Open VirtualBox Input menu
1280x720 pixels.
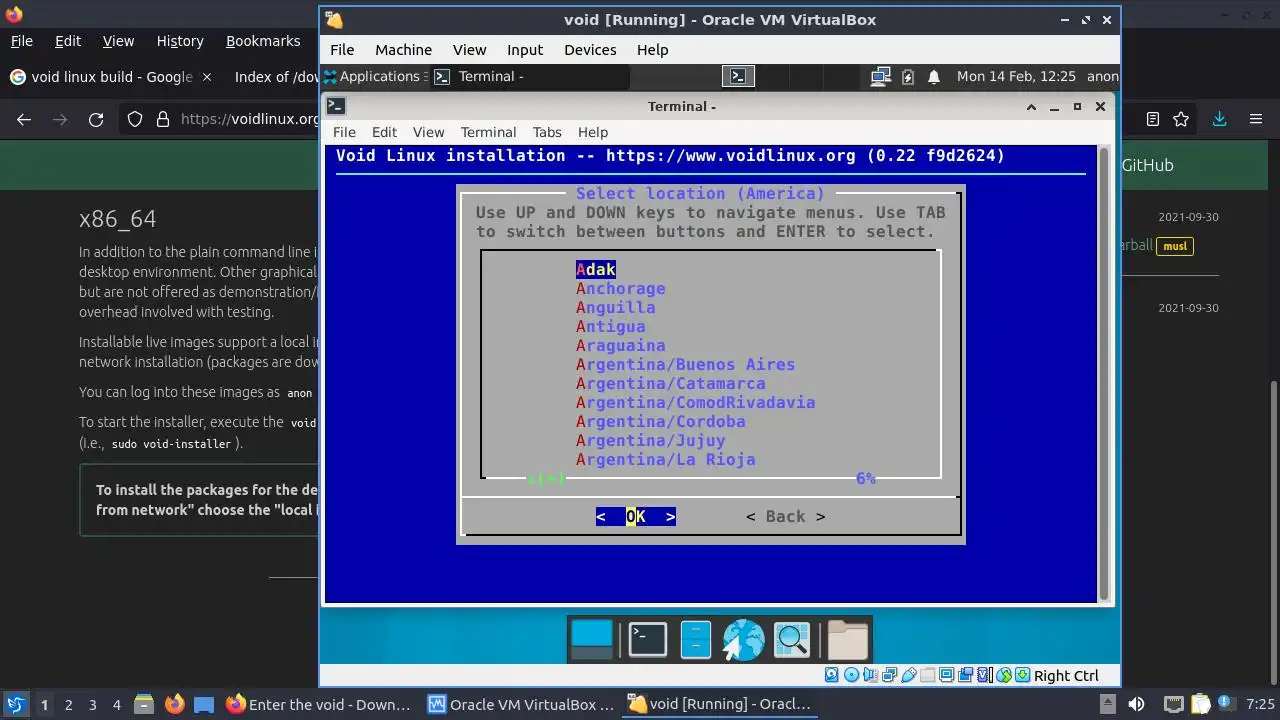coord(525,49)
